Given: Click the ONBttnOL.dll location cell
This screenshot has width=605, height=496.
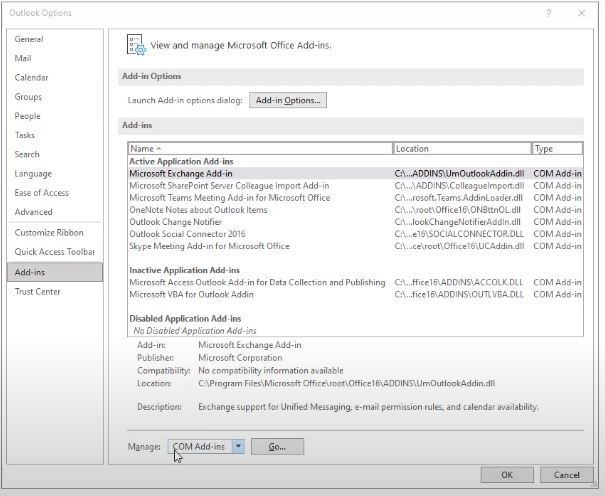Looking at the screenshot, I should [x=458, y=210].
